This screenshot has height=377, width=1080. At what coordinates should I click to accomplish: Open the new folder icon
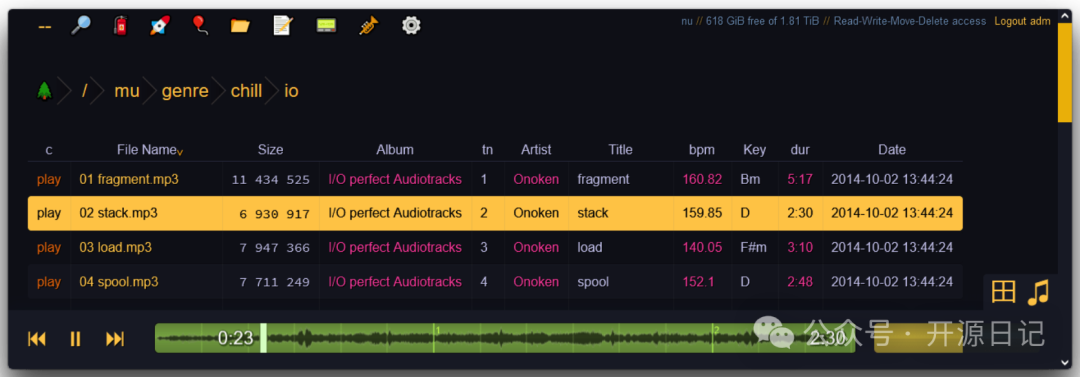click(240, 26)
